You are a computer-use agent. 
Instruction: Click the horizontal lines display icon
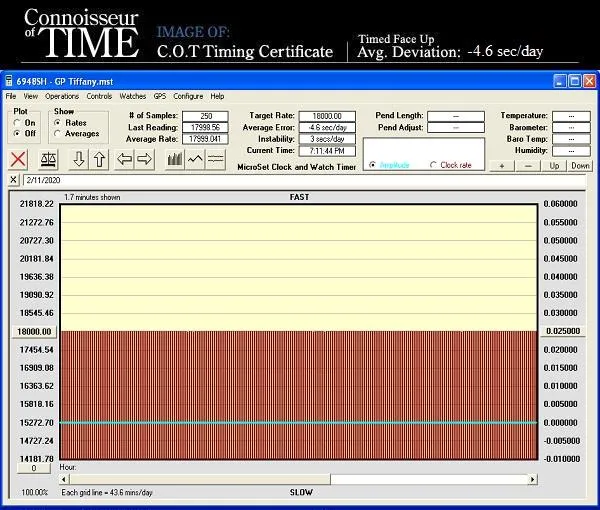(215, 159)
